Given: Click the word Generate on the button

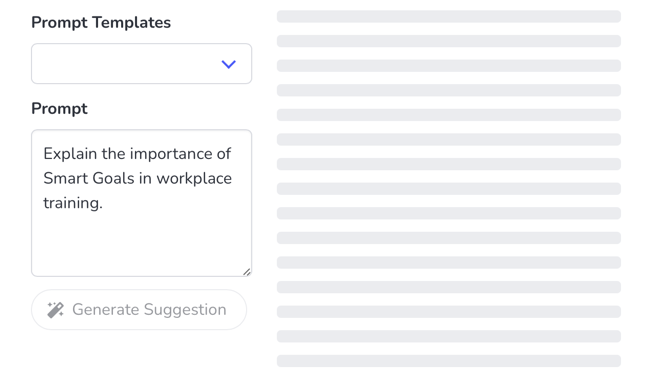Looking at the screenshot, I should pyautogui.click(x=106, y=310).
